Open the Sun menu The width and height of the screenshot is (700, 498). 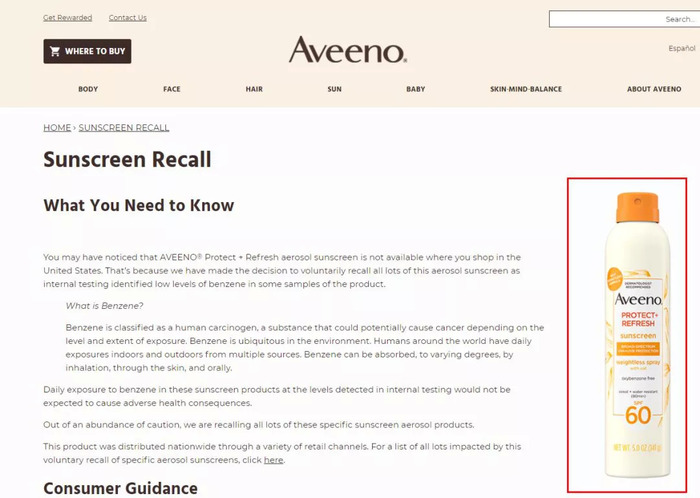[334, 89]
